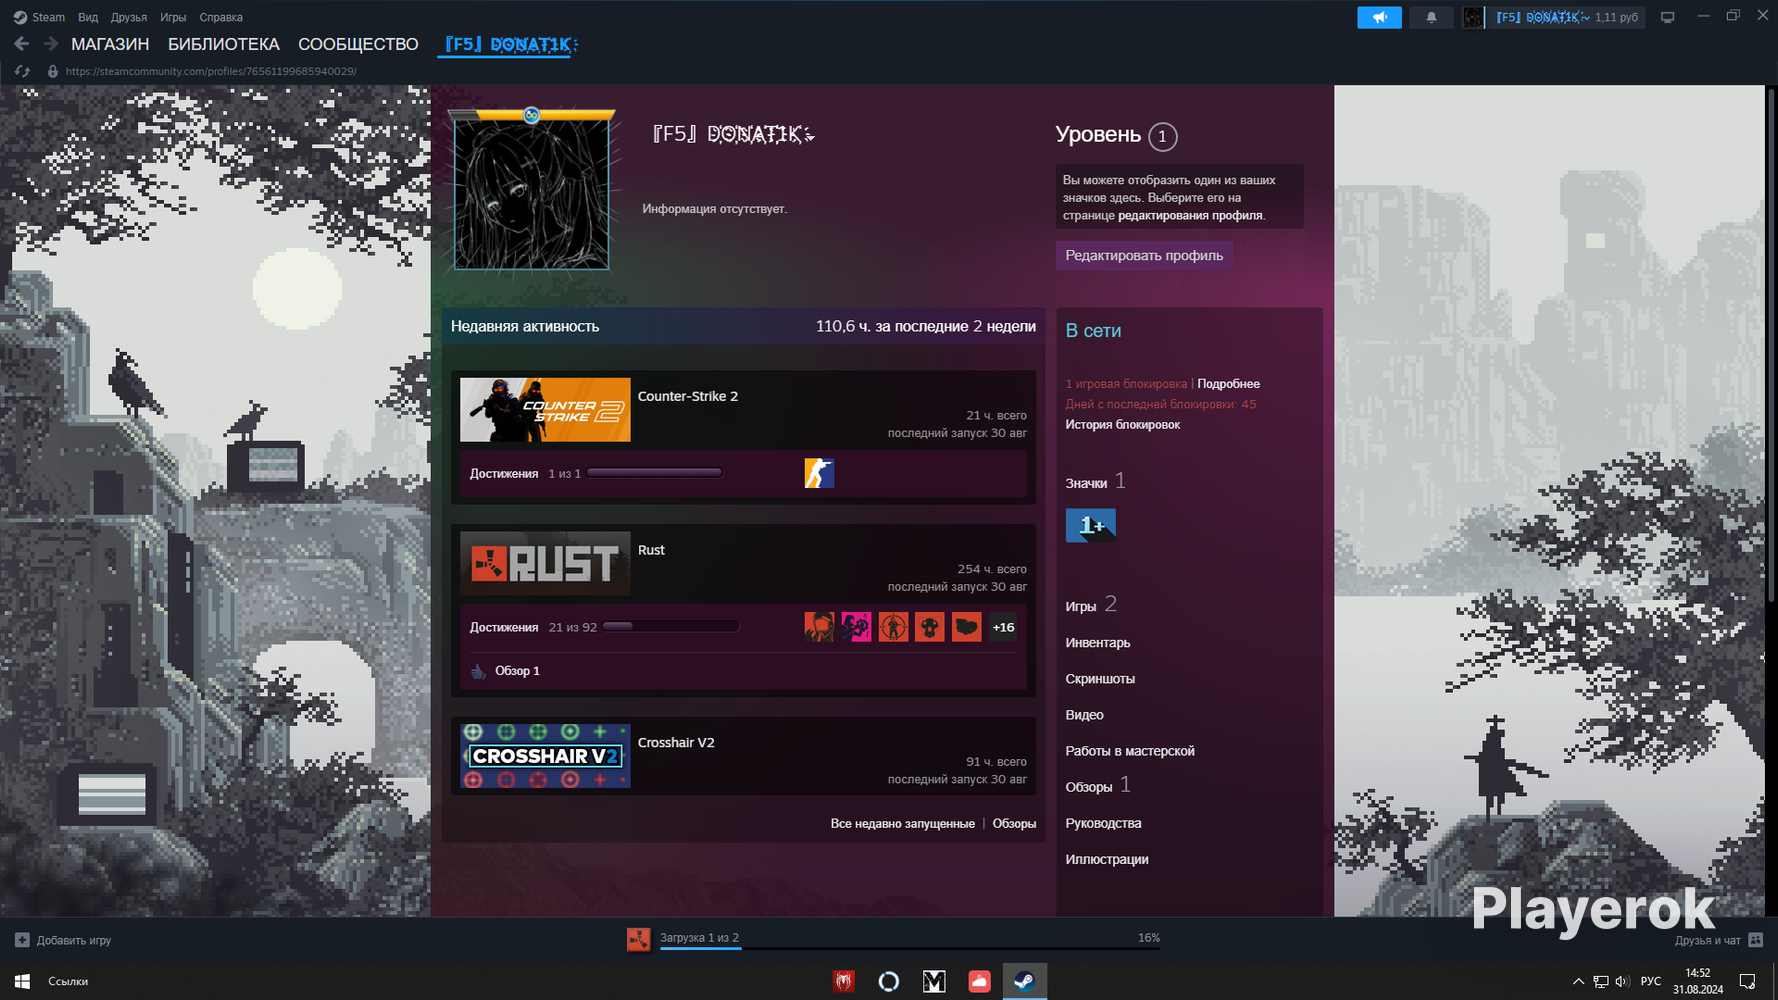1778x1000 pixels.
Task: Open the История блокировок link
Action: tap(1122, 424)
